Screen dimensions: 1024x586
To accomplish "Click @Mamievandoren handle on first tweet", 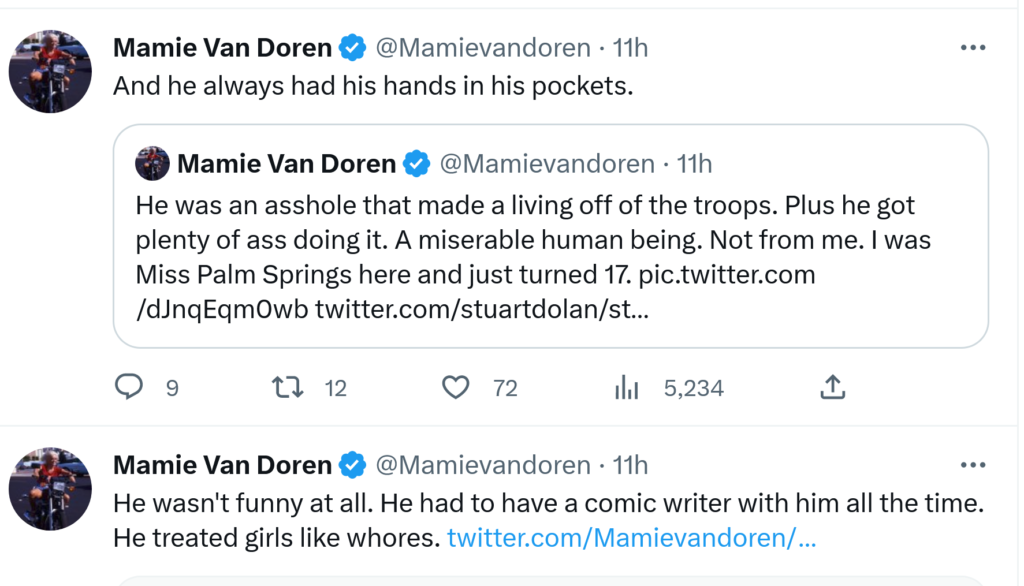I will (x=482, y=47).
